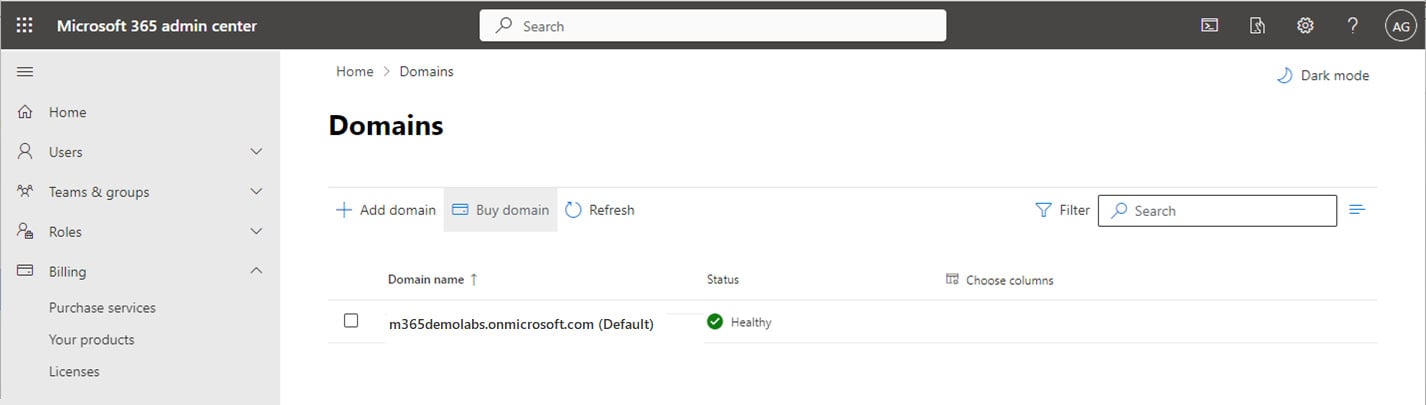Open the help question mark icon
The image size is (1426, 405).
click(1353, 26)
